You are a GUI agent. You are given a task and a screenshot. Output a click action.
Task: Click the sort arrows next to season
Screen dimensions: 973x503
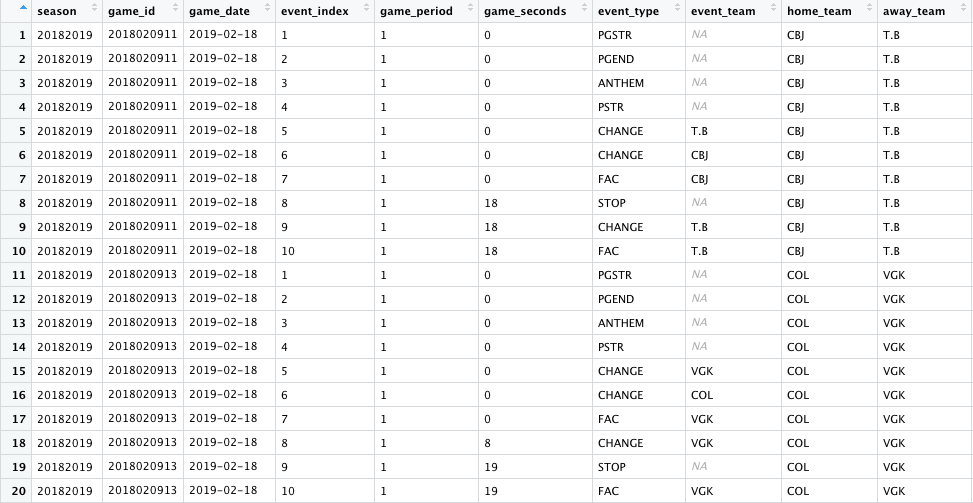[x=94, y=12]
